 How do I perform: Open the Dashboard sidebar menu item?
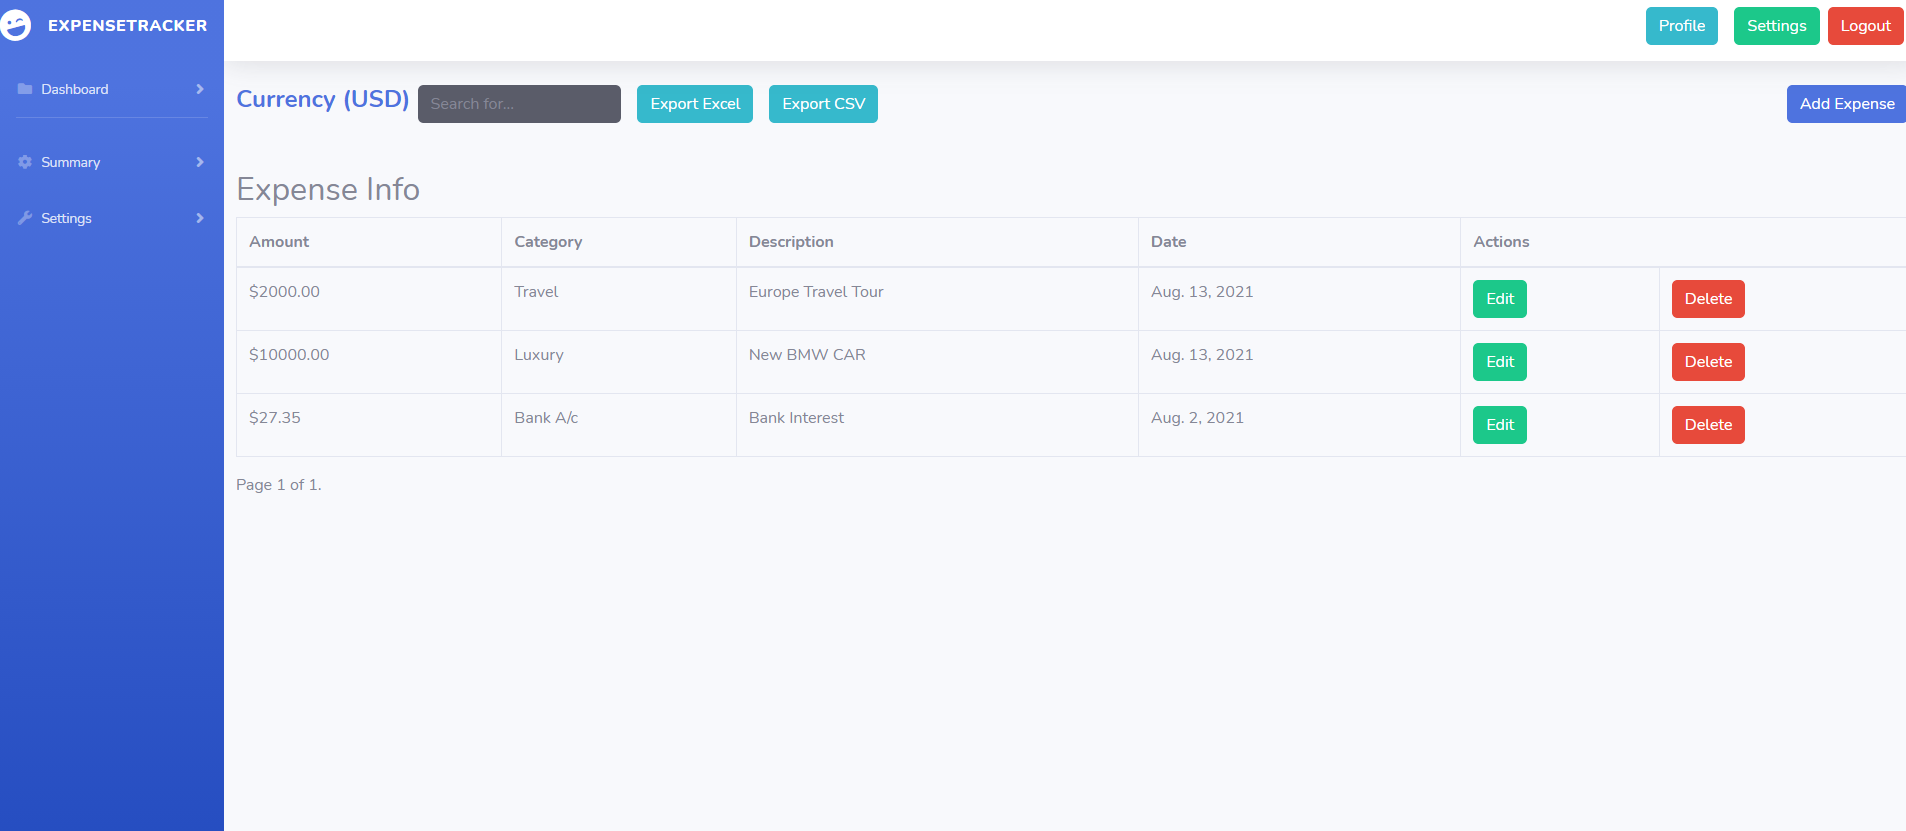(x=112, y=89)
